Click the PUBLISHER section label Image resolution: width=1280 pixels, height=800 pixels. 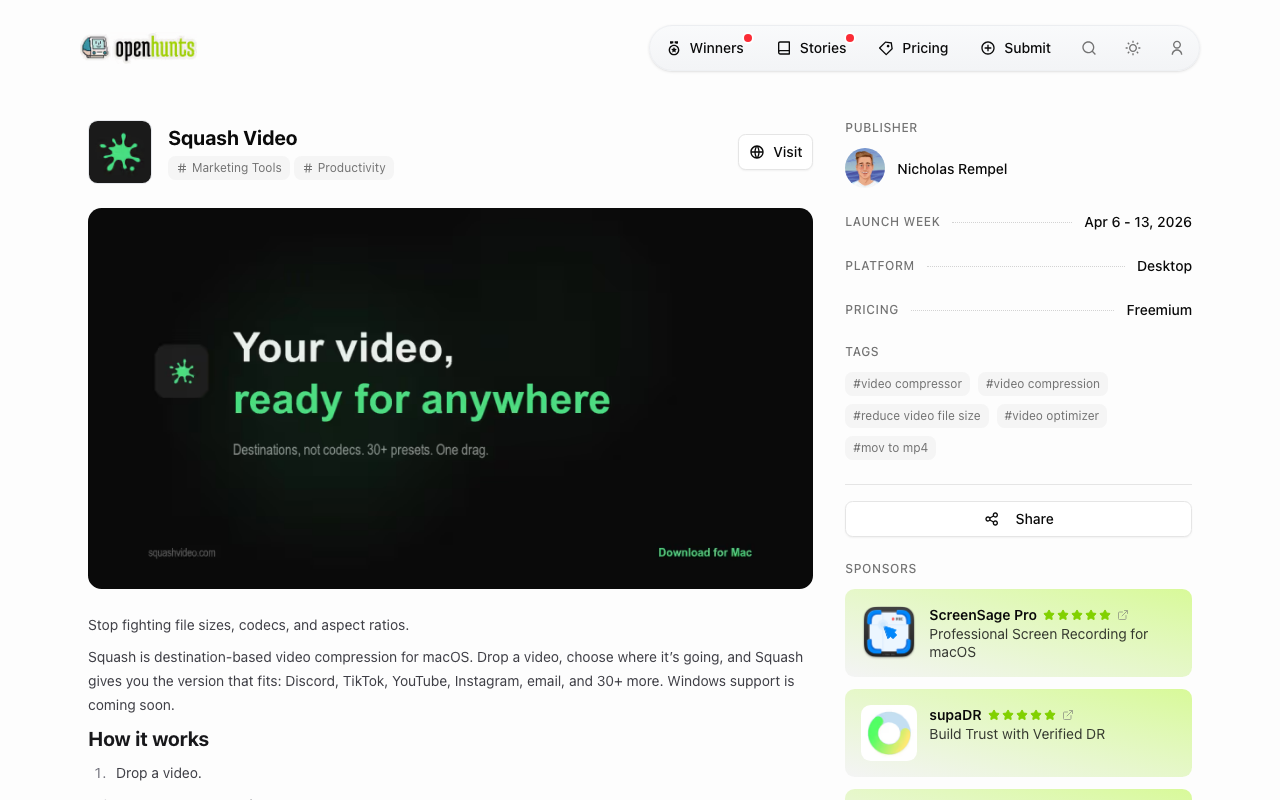pos(881,128)
